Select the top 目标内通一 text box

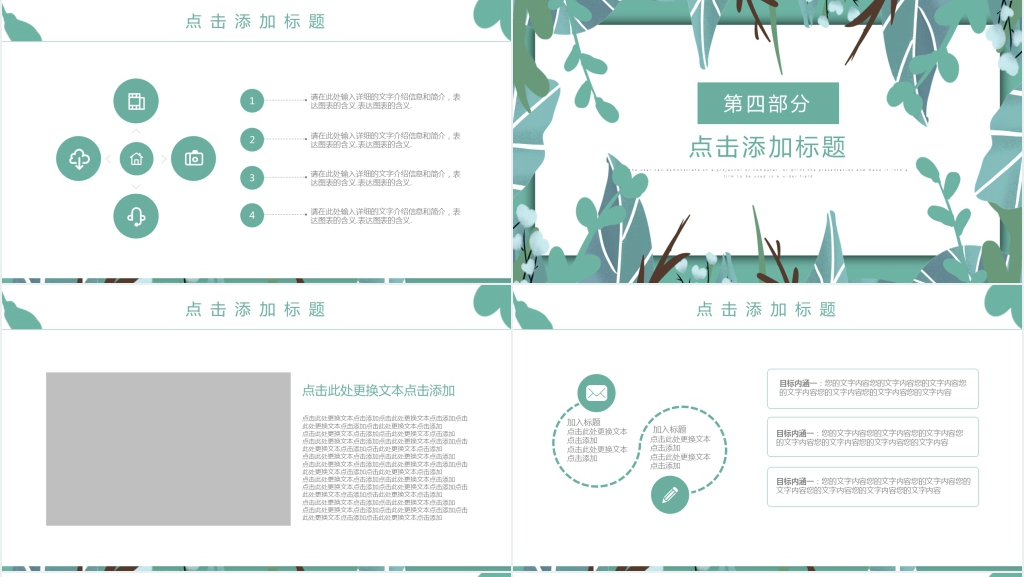[x=872, y=388]
